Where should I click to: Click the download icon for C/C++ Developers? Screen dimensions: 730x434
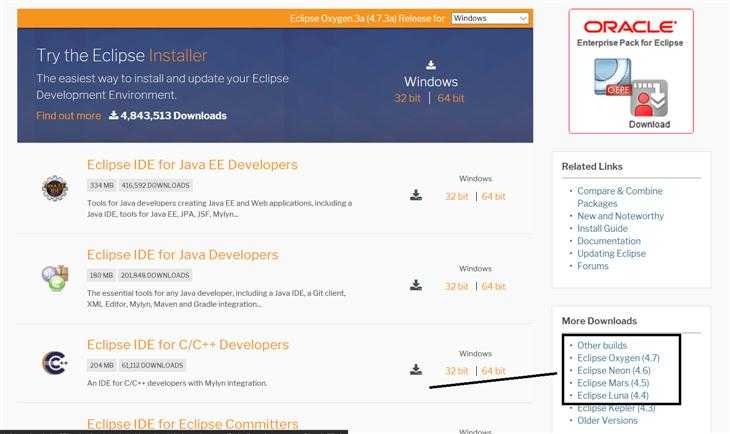(416, 370)
